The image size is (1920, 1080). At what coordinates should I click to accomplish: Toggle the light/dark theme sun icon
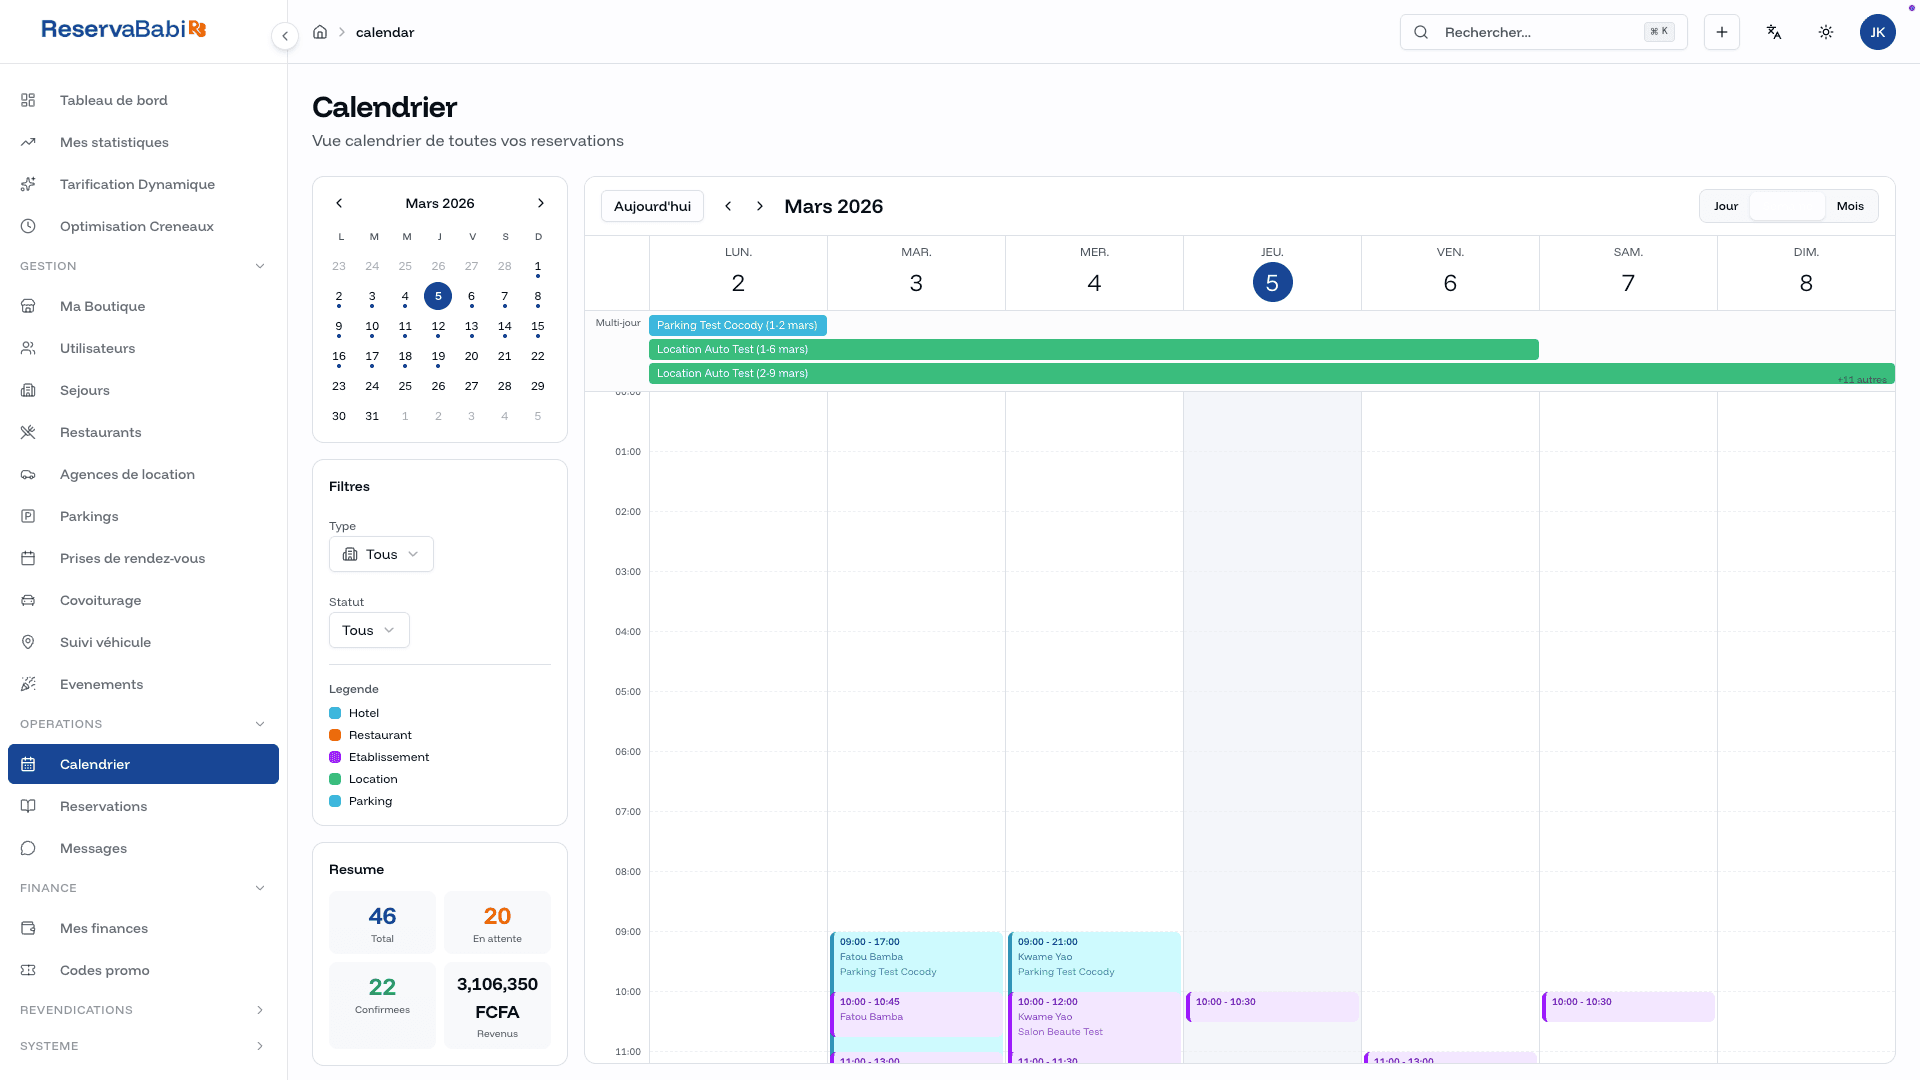[1826, 32]
